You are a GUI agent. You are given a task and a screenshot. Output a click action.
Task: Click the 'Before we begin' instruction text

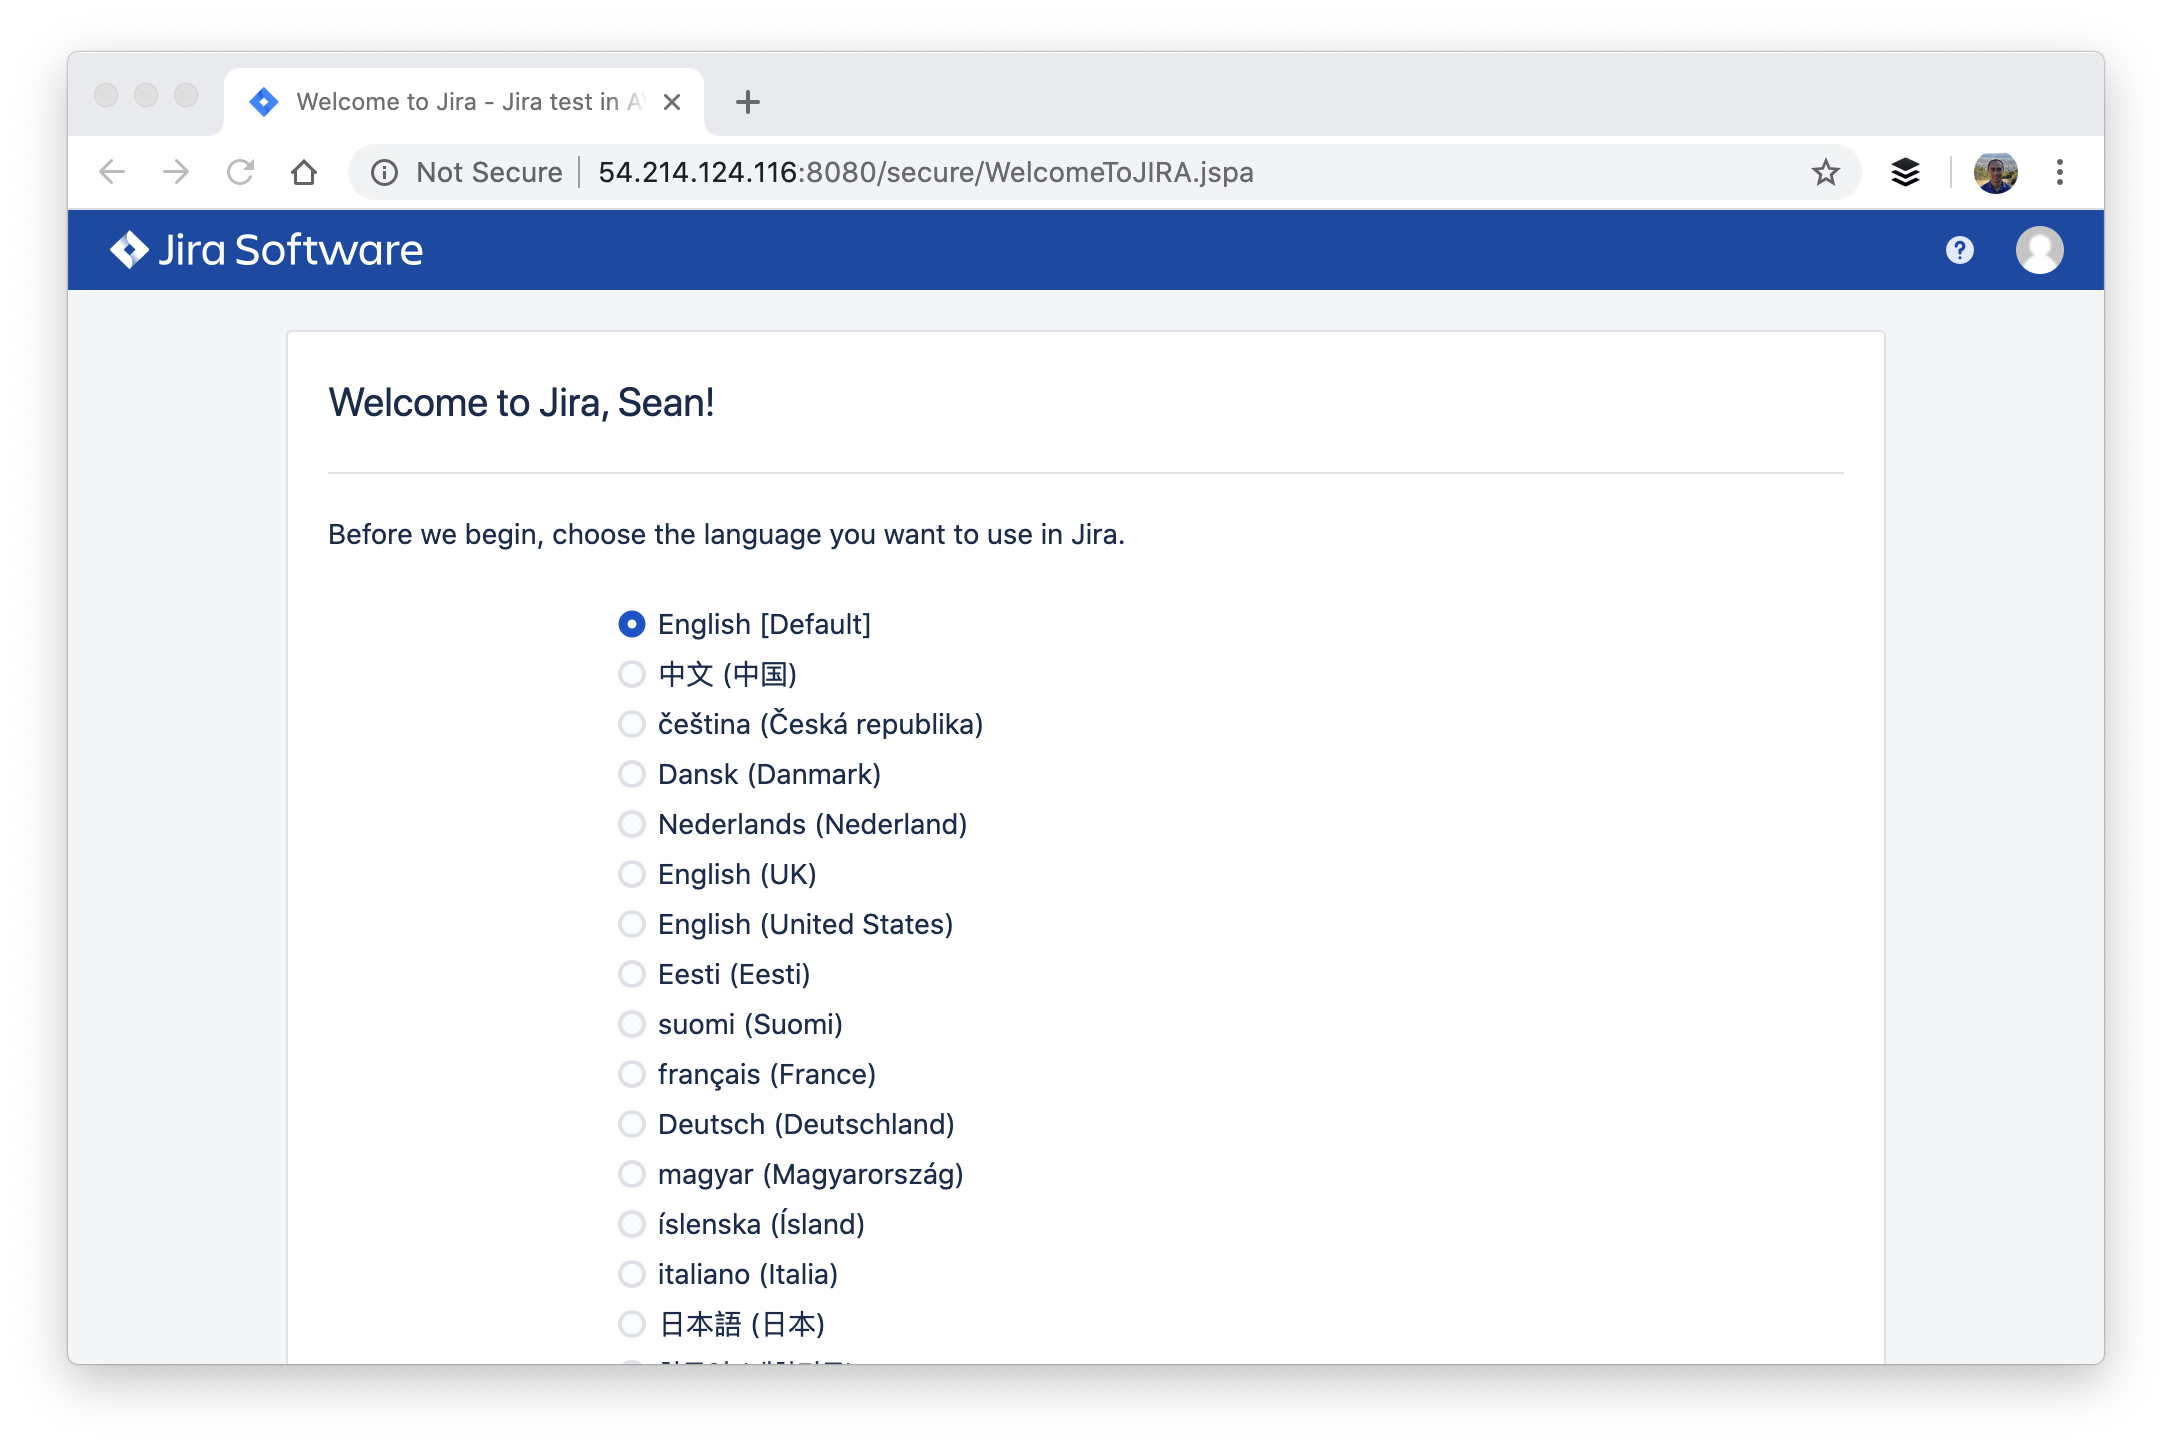click(726, 535)
